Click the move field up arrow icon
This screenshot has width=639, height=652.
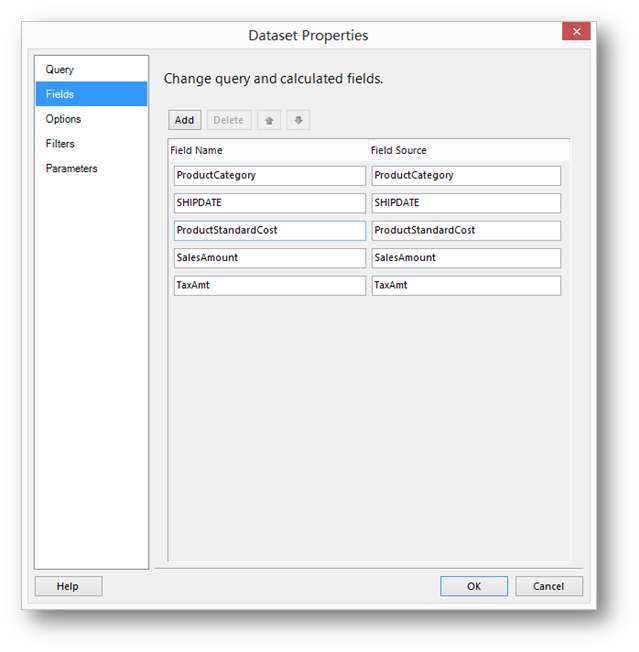coord(269,120)
